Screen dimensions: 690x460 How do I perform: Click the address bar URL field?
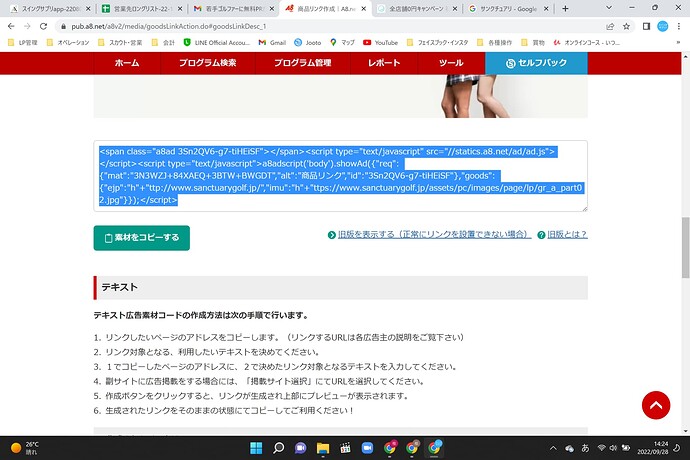tap(330, 26)
